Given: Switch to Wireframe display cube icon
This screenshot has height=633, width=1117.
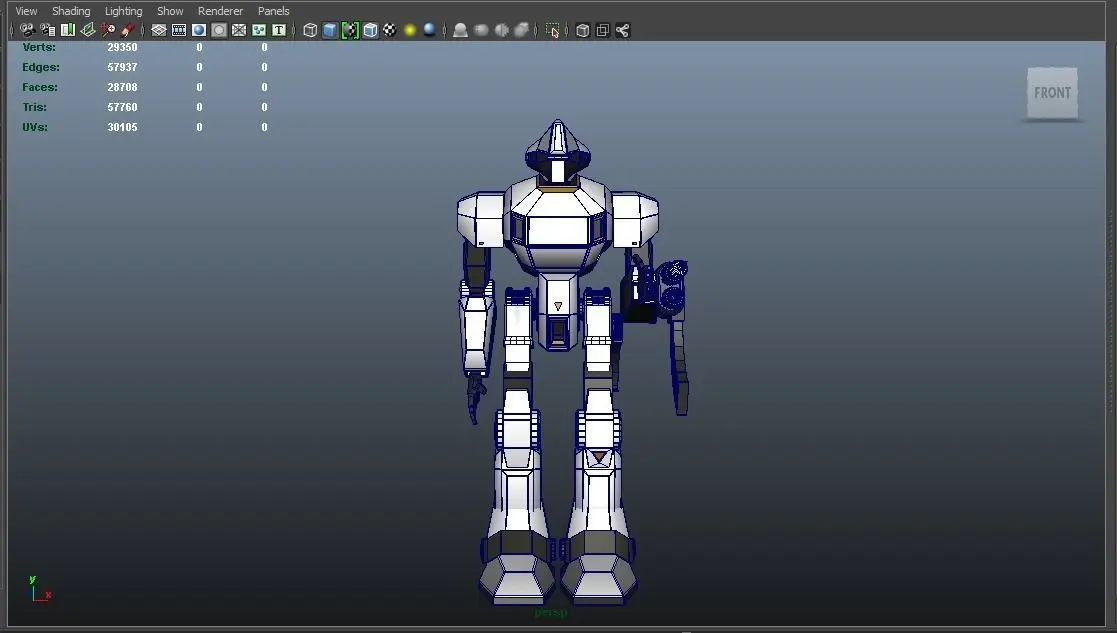Looking at the screenshot, I should pyautogui.click(x=310, y=30).
